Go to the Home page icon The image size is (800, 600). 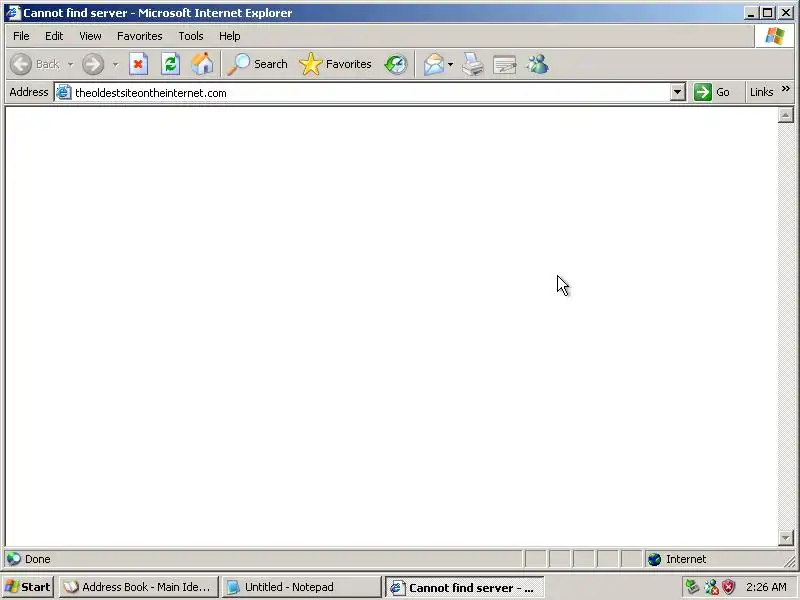click(x=202, y=64)
